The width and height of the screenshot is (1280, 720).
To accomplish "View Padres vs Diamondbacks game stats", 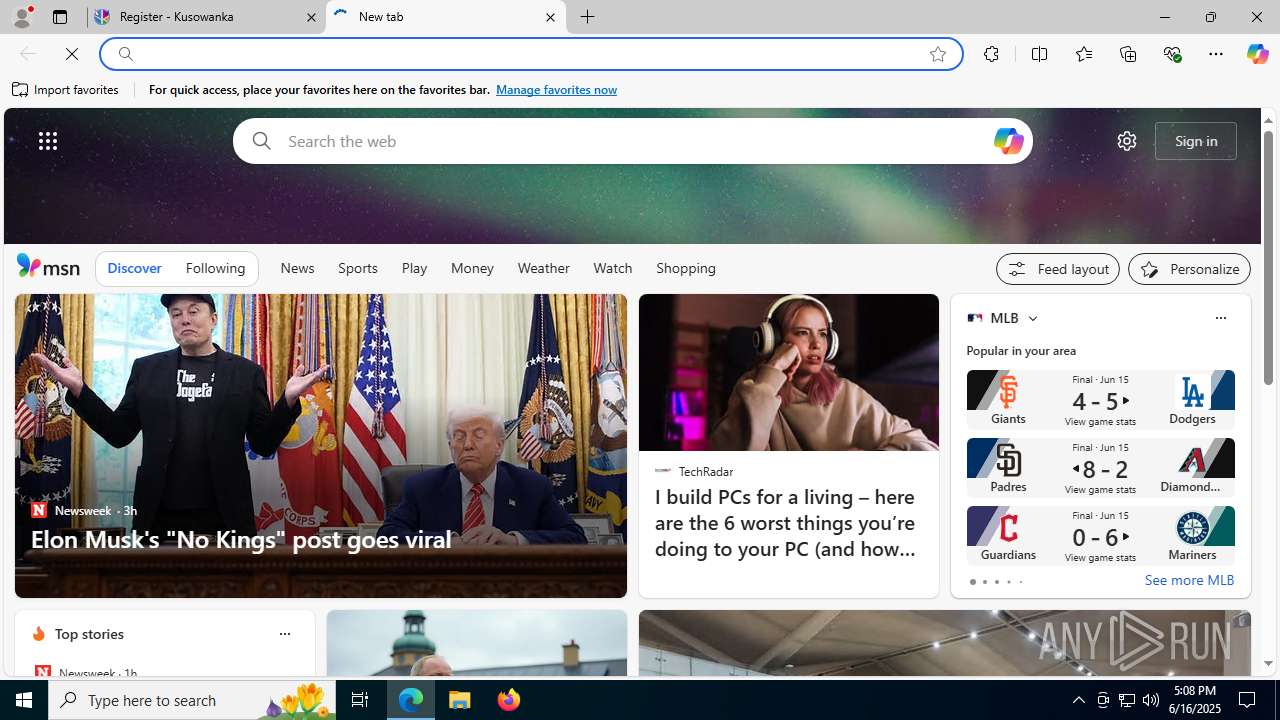I will coord(1100,490).
